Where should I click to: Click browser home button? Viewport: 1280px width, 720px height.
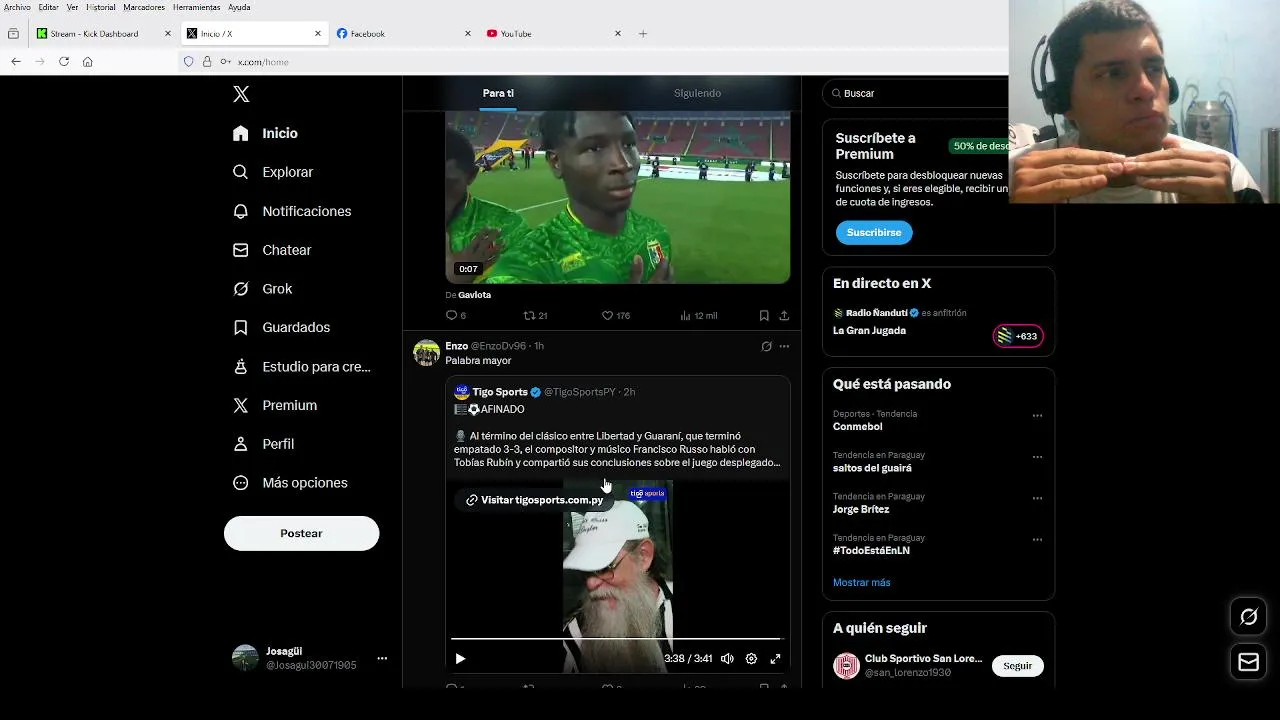88,61
